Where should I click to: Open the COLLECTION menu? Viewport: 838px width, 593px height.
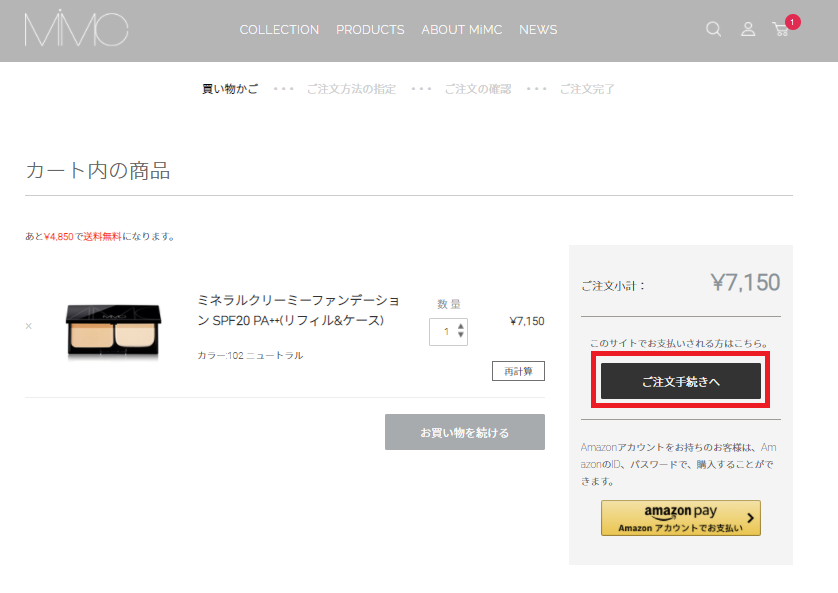[279, 30]
